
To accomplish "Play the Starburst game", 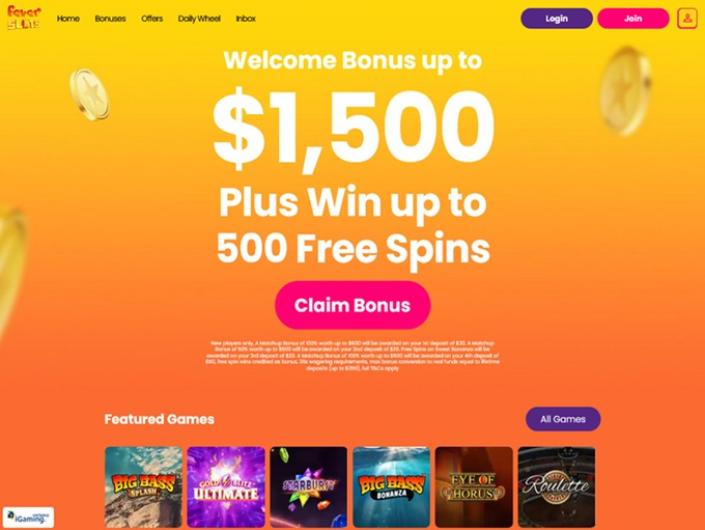I will pos(308,487).
